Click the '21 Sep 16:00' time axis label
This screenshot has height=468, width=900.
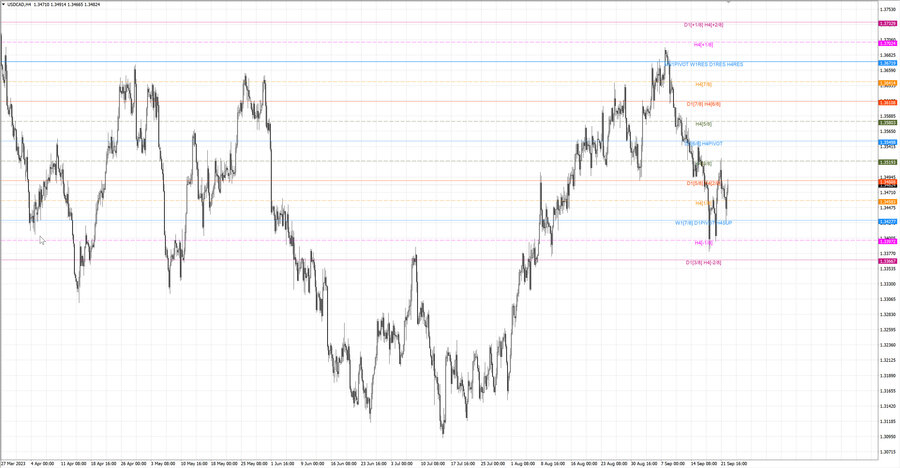[x=734, y=463]
